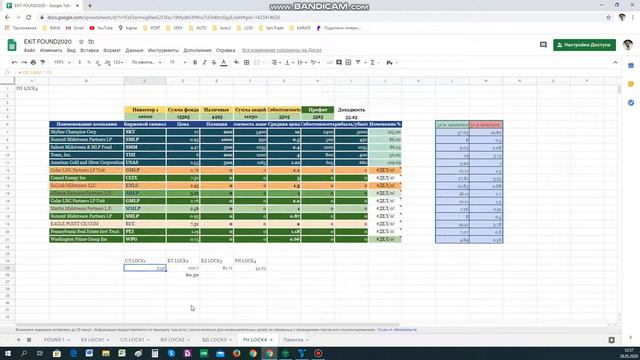Open the Windows Start menu
640x360 pixels.
click(7, 353)
